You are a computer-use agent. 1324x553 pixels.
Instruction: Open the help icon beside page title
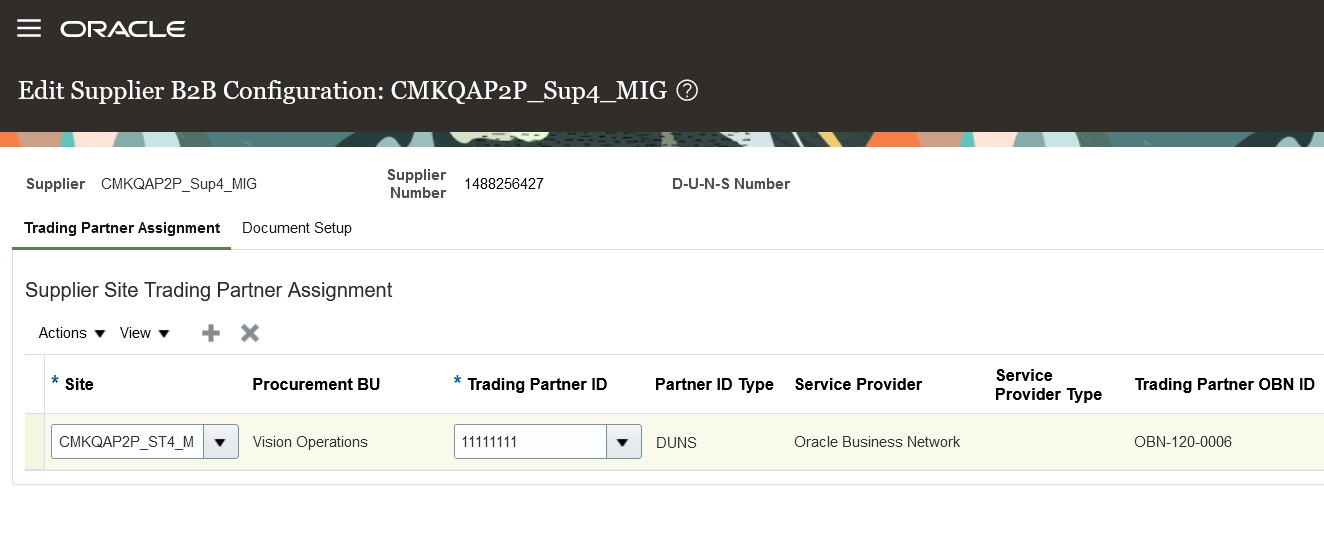click(687, 91)
